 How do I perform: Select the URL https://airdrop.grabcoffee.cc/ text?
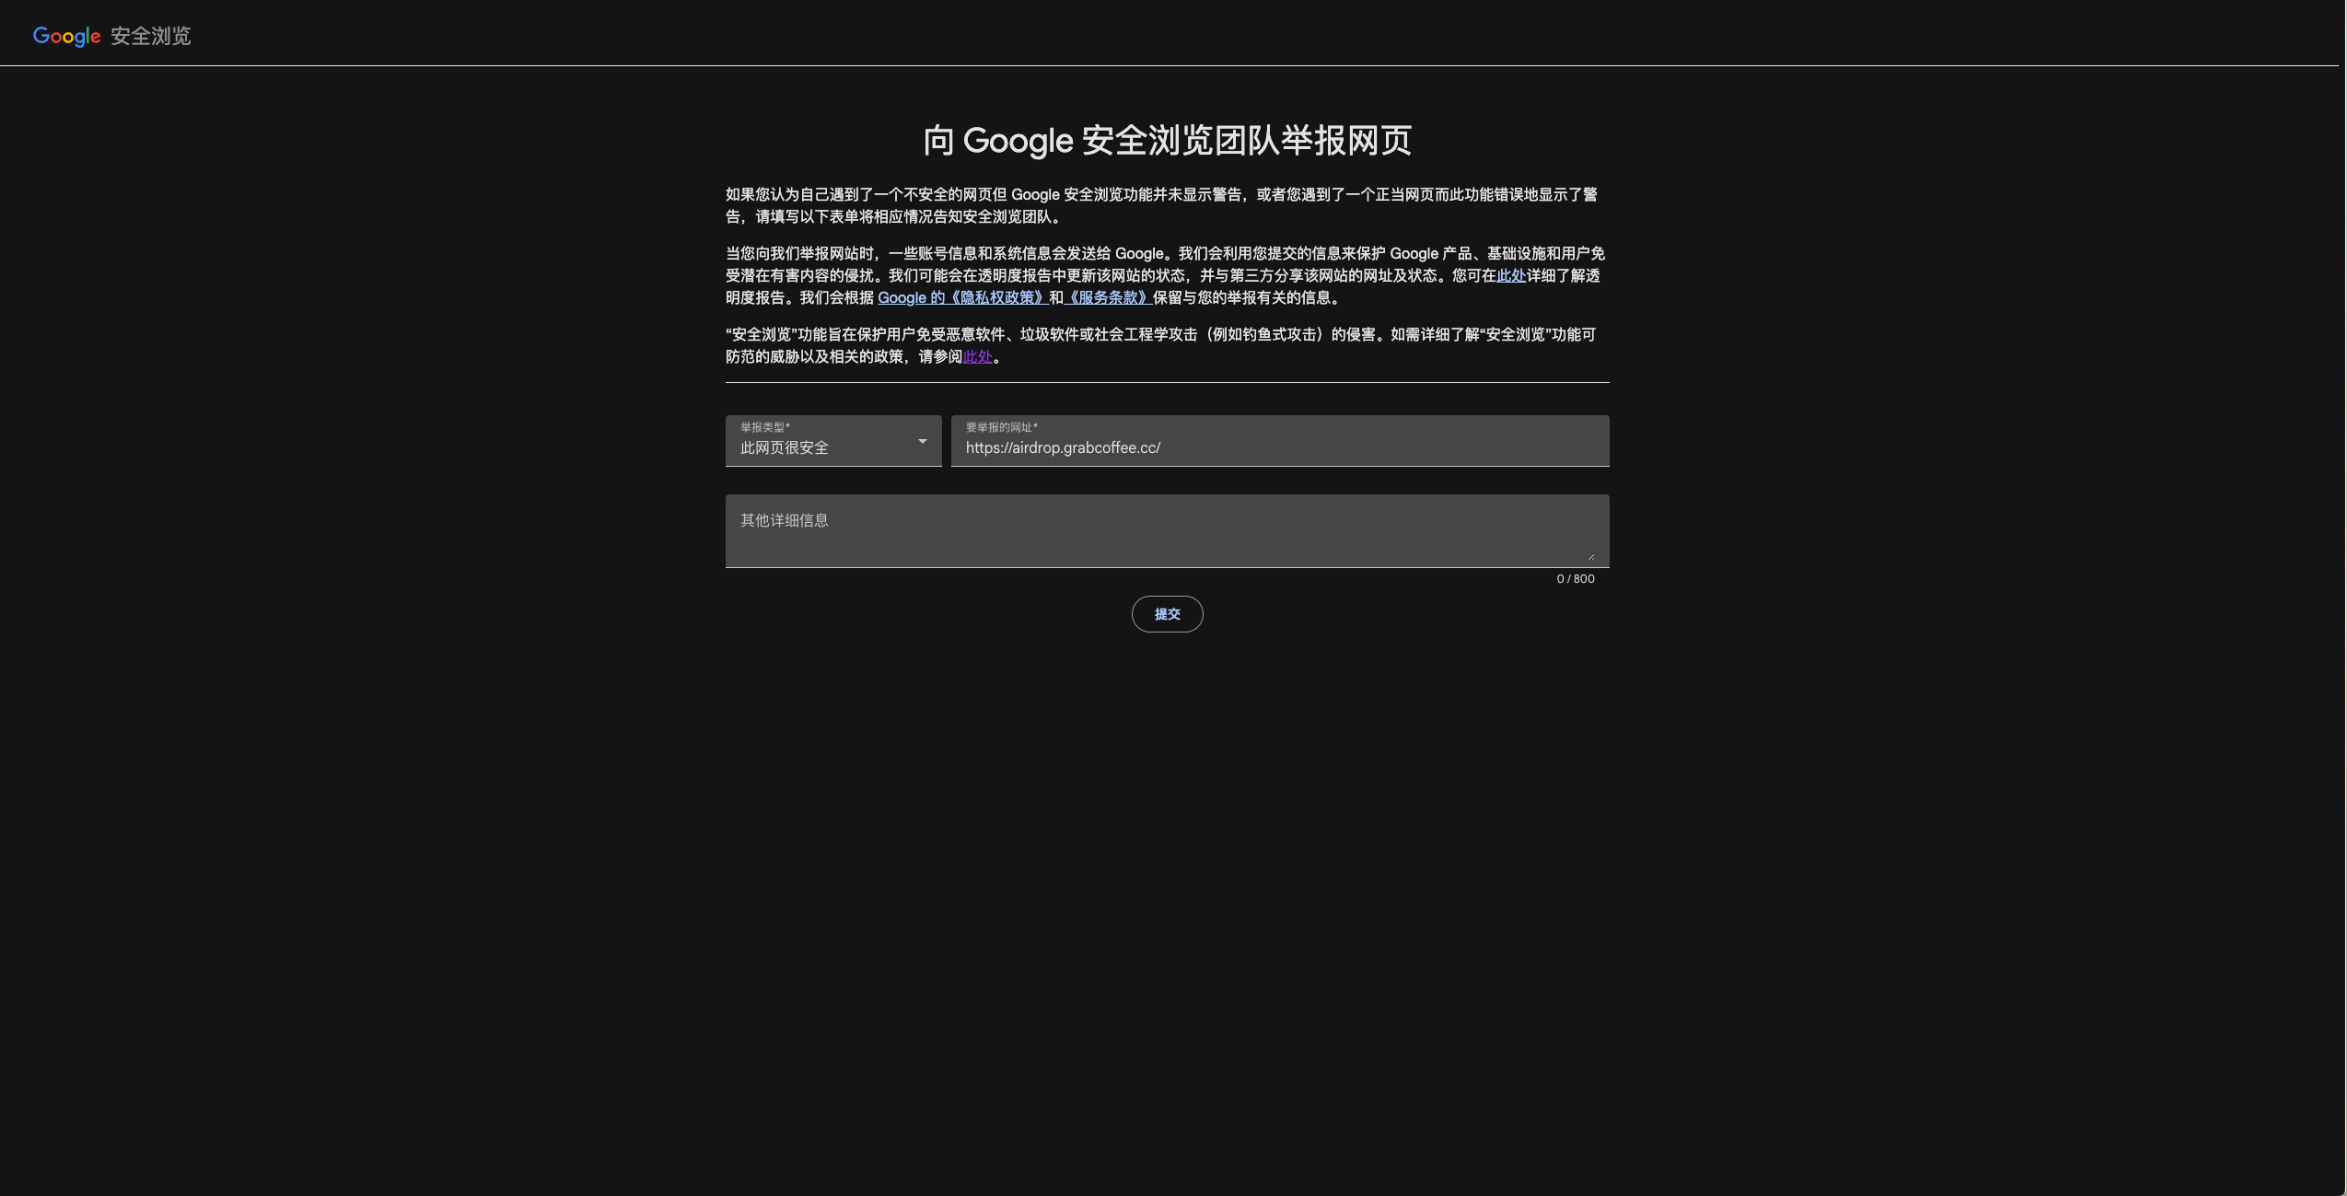1062,447
